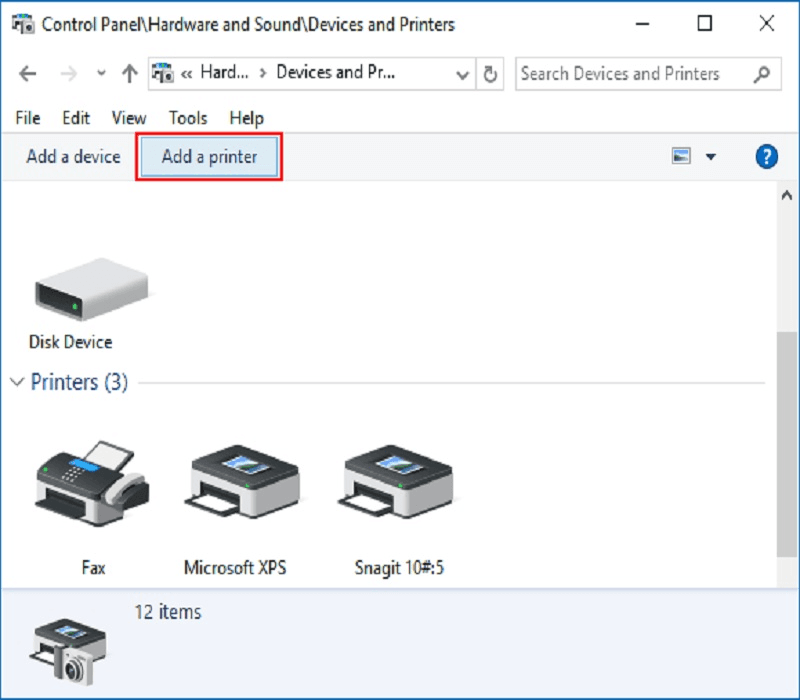The height and width of the screenshot is (700, 800).
Task: Go back with the back arrow
Action: [28, 74]
